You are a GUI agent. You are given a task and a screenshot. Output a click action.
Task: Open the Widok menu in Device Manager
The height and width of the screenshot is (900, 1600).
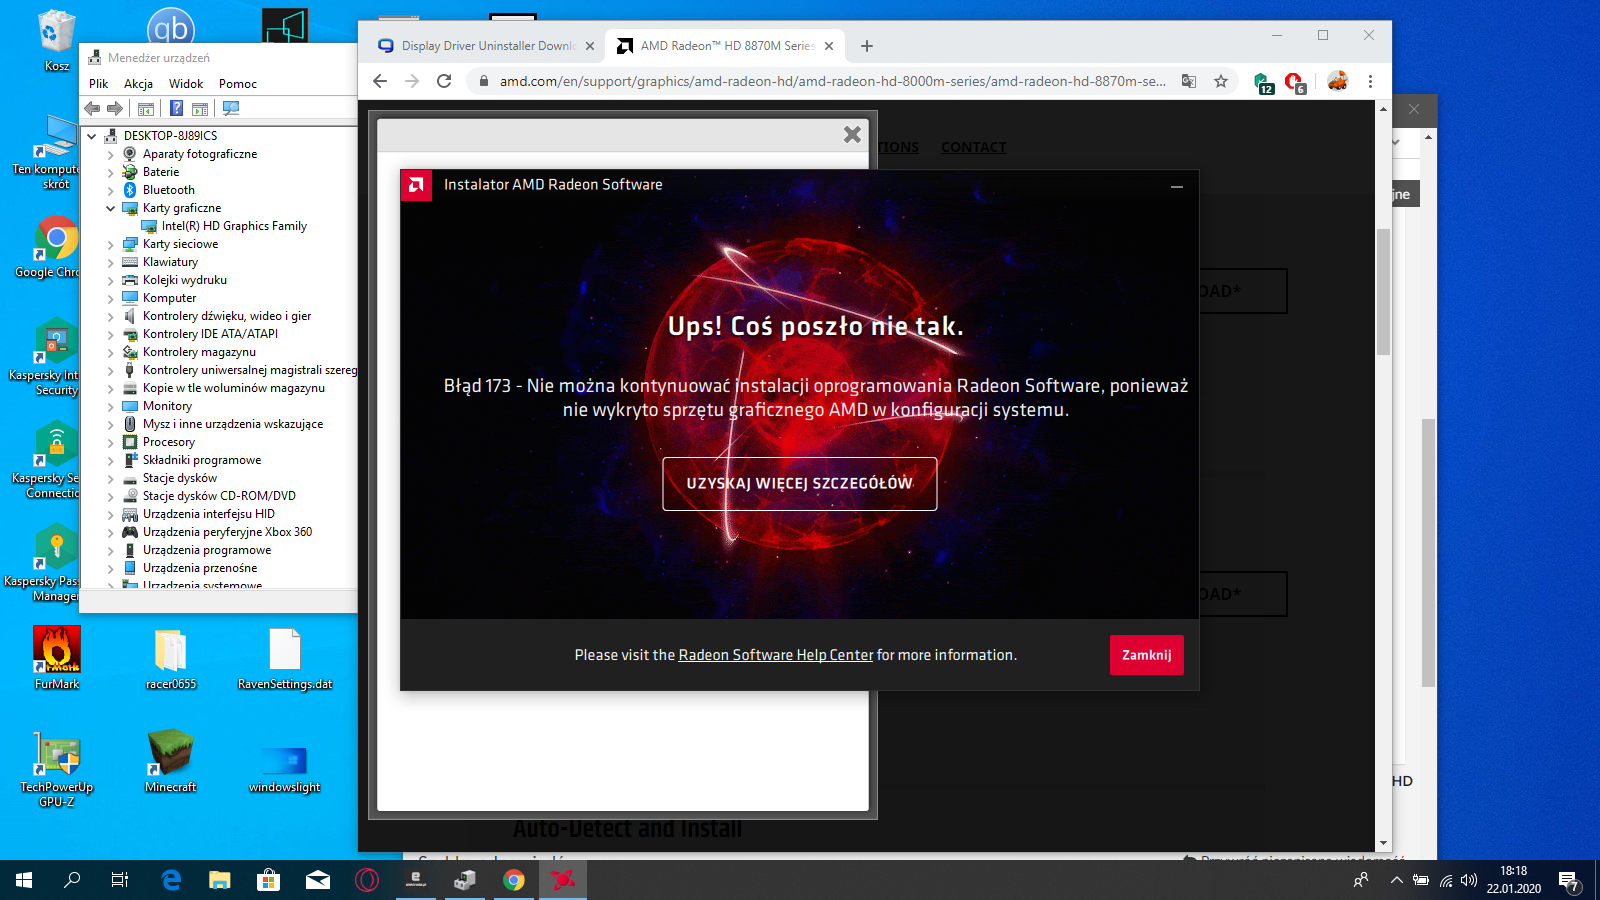pyautogui.click(x=186, y=84)
